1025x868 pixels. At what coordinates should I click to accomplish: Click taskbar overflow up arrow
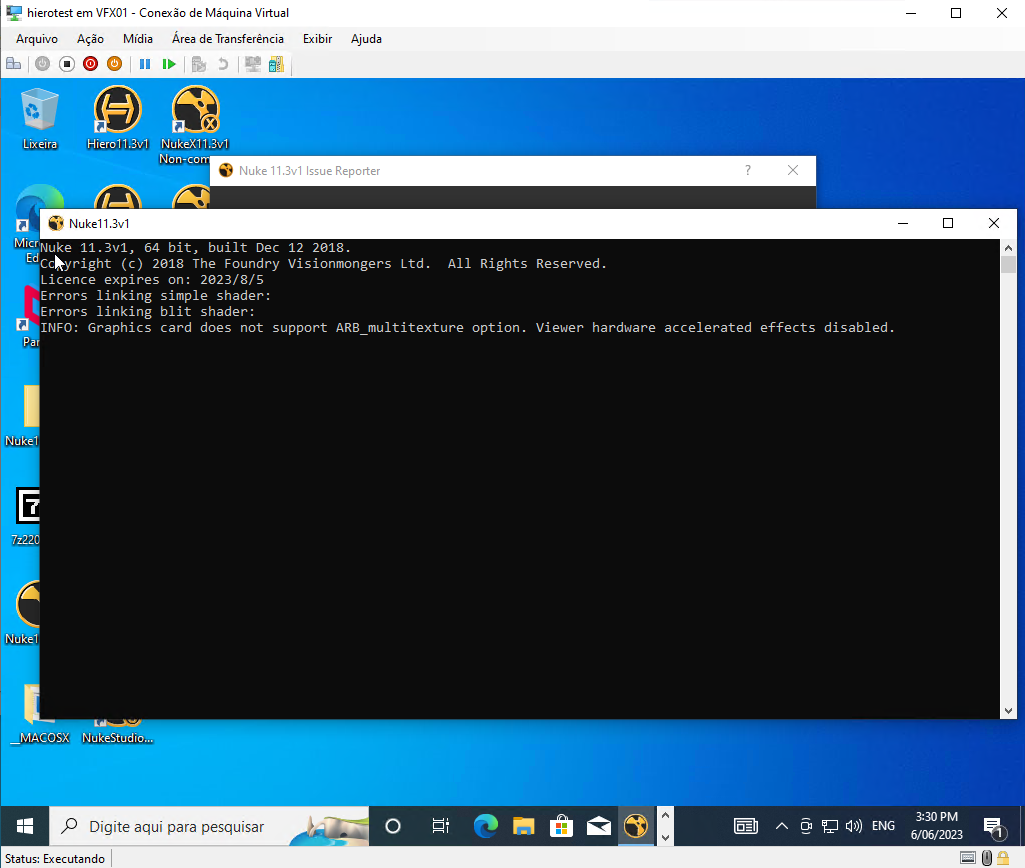point(665,815)
